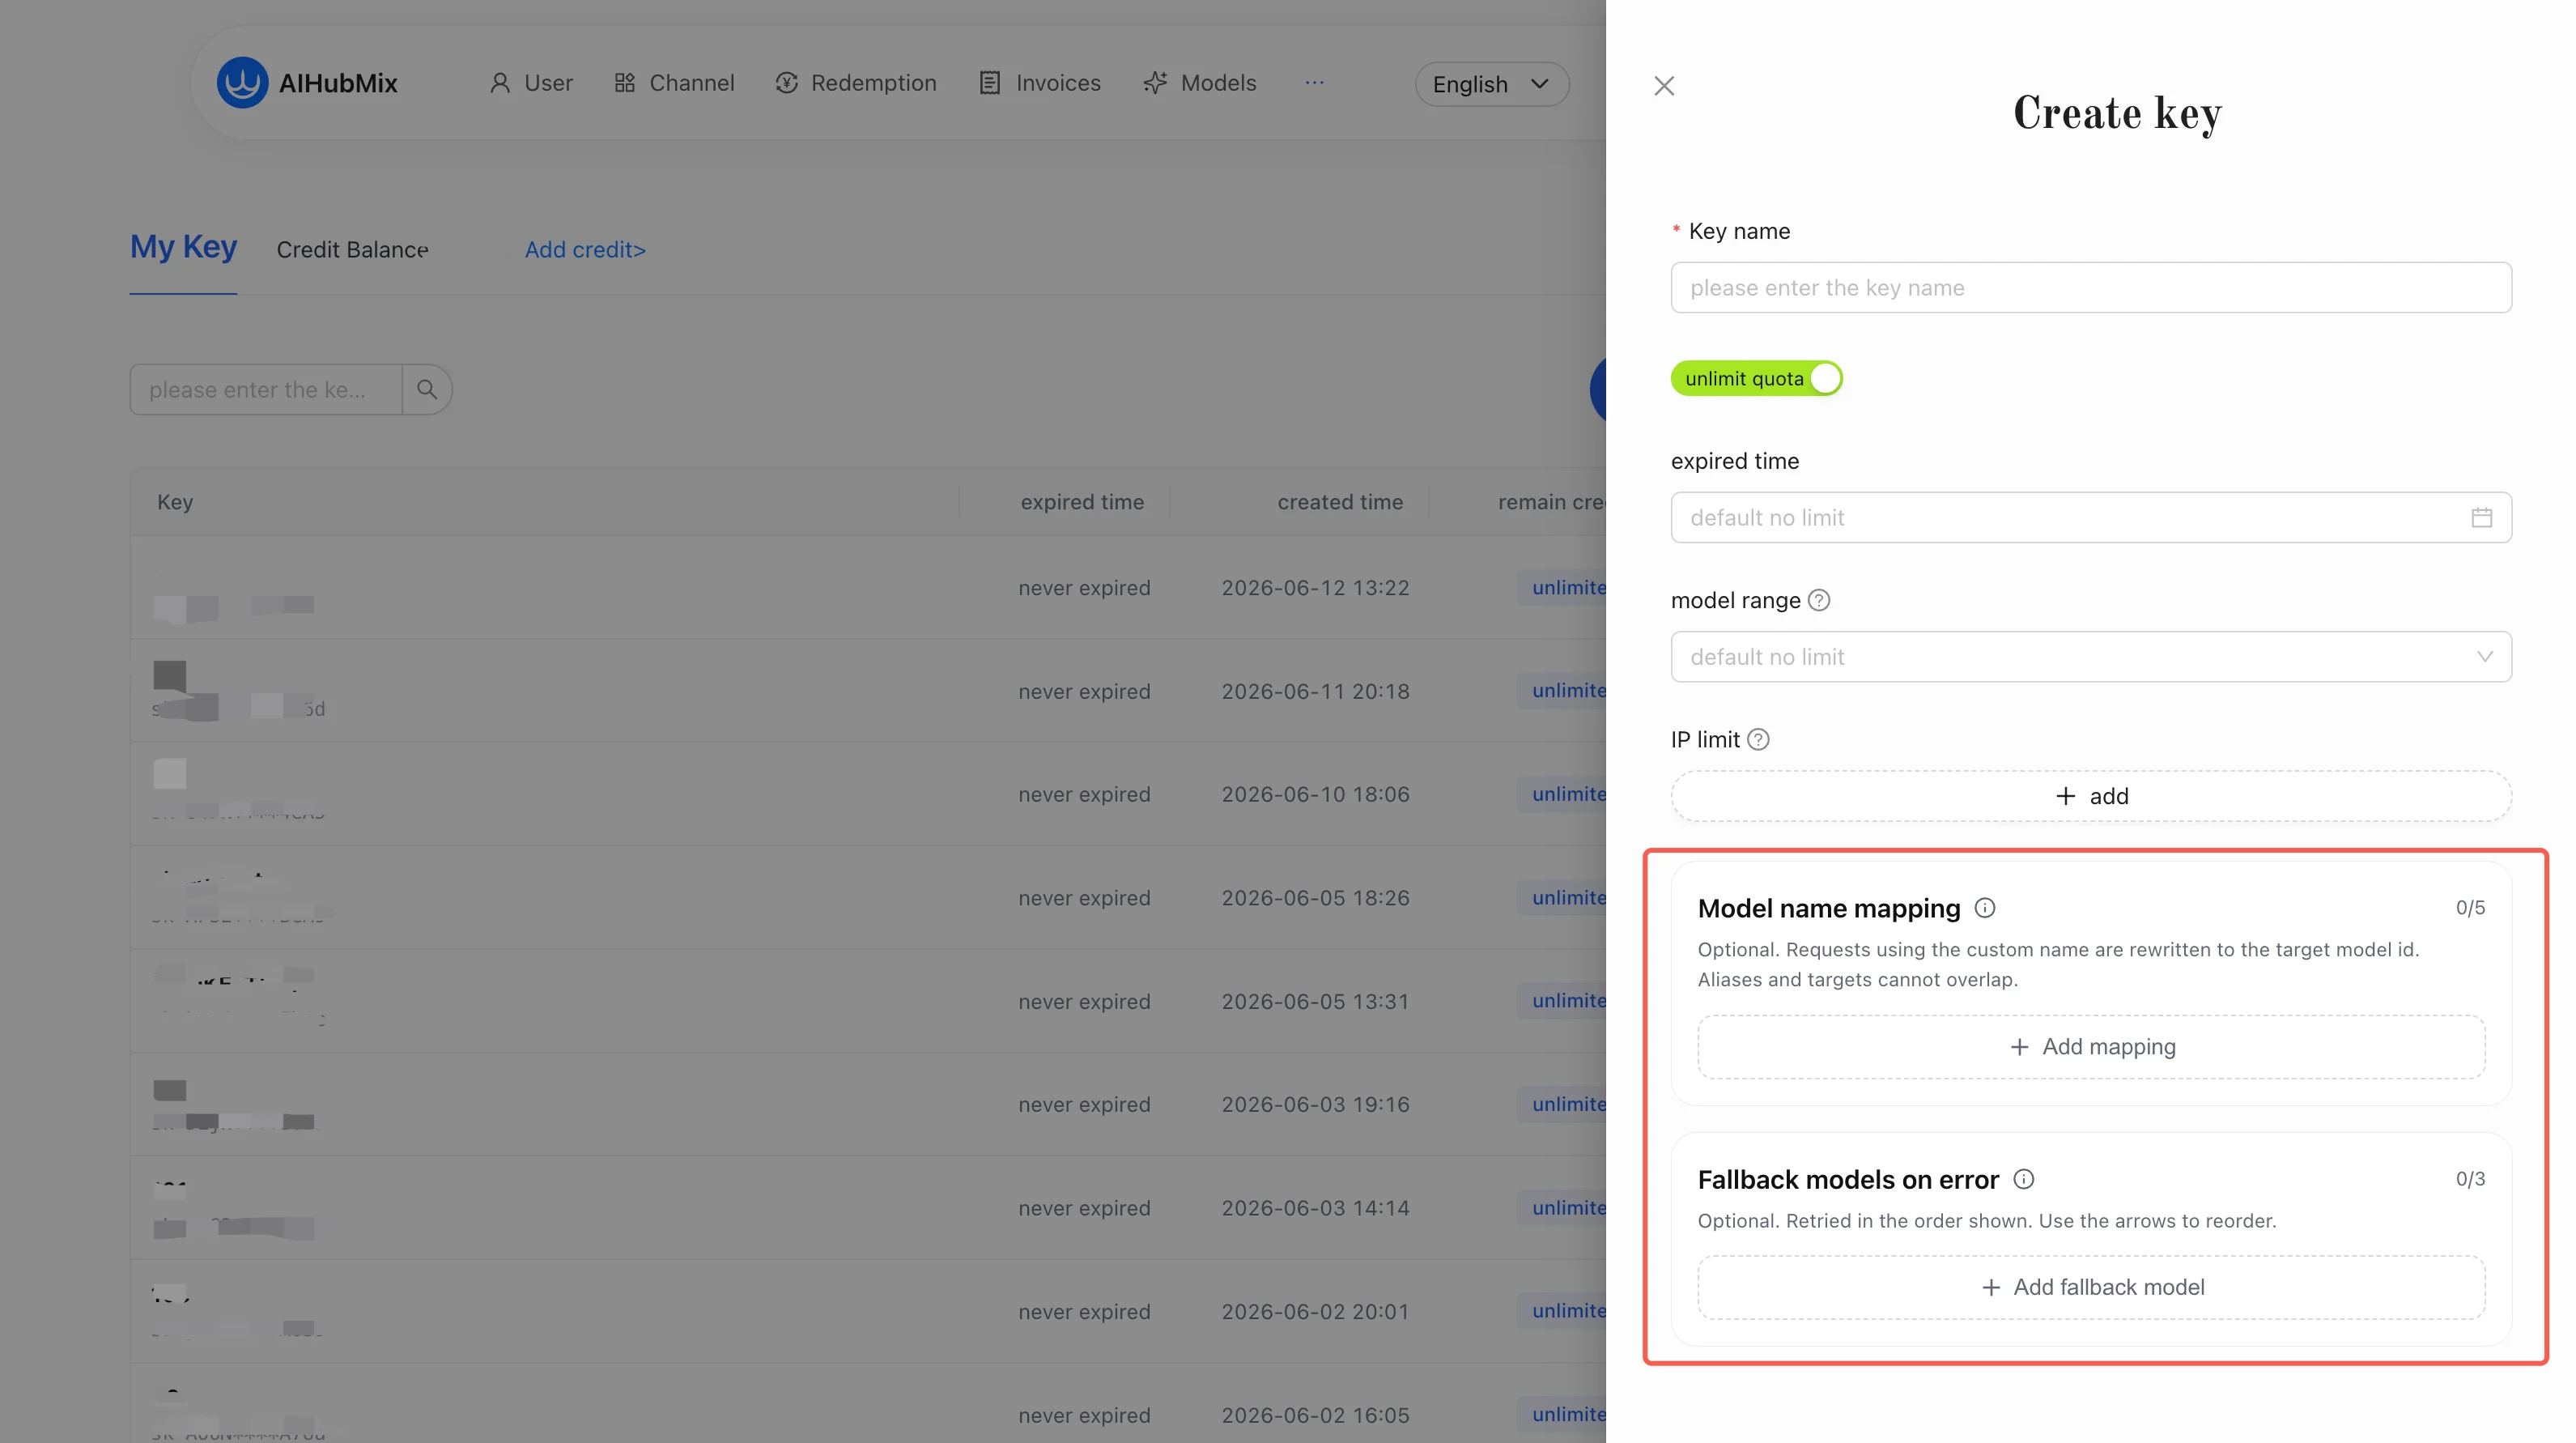Click the 2026-06-03 19:16 created time
2576x1443 pixels.
tap(1315, 1104)
